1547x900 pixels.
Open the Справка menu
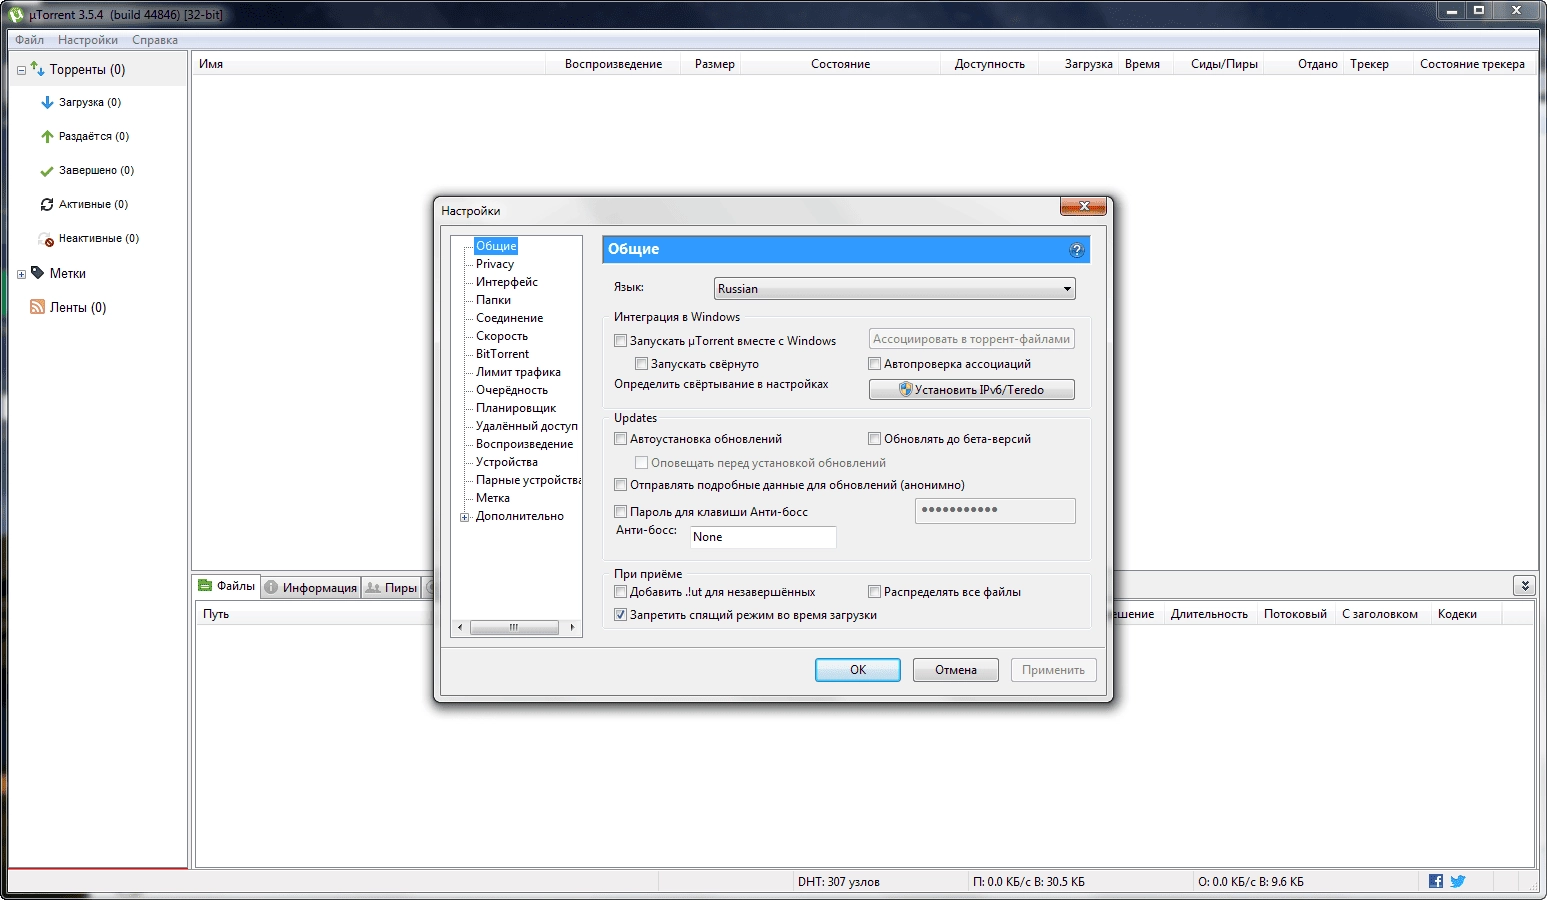(x=155, y=40)
